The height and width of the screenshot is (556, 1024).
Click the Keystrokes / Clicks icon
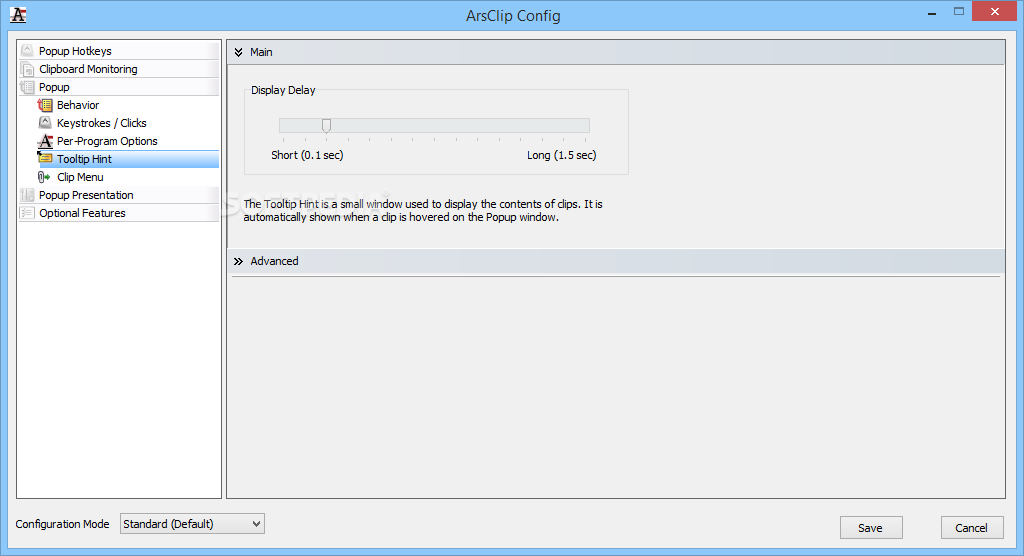[x=45, y=123]
